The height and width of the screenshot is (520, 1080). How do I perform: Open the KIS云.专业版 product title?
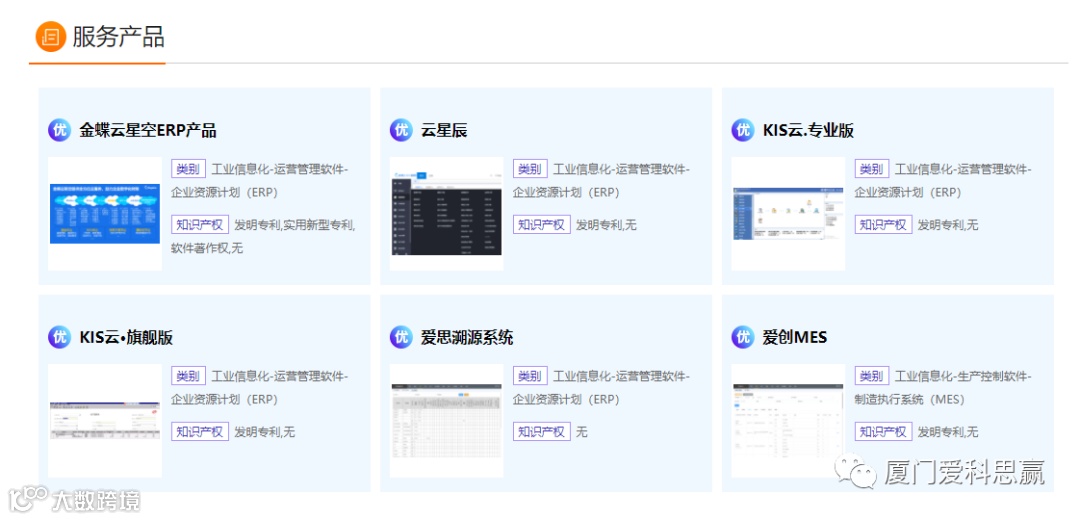coord(808,130)
